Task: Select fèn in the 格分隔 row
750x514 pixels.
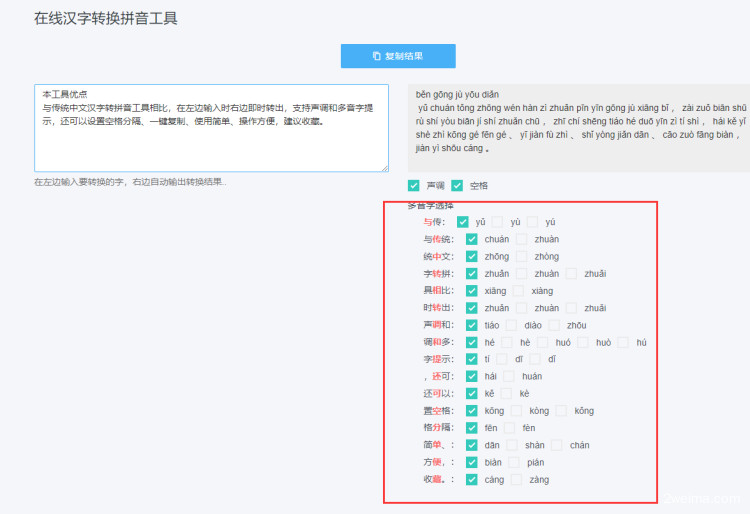Action: click(509, 428)
